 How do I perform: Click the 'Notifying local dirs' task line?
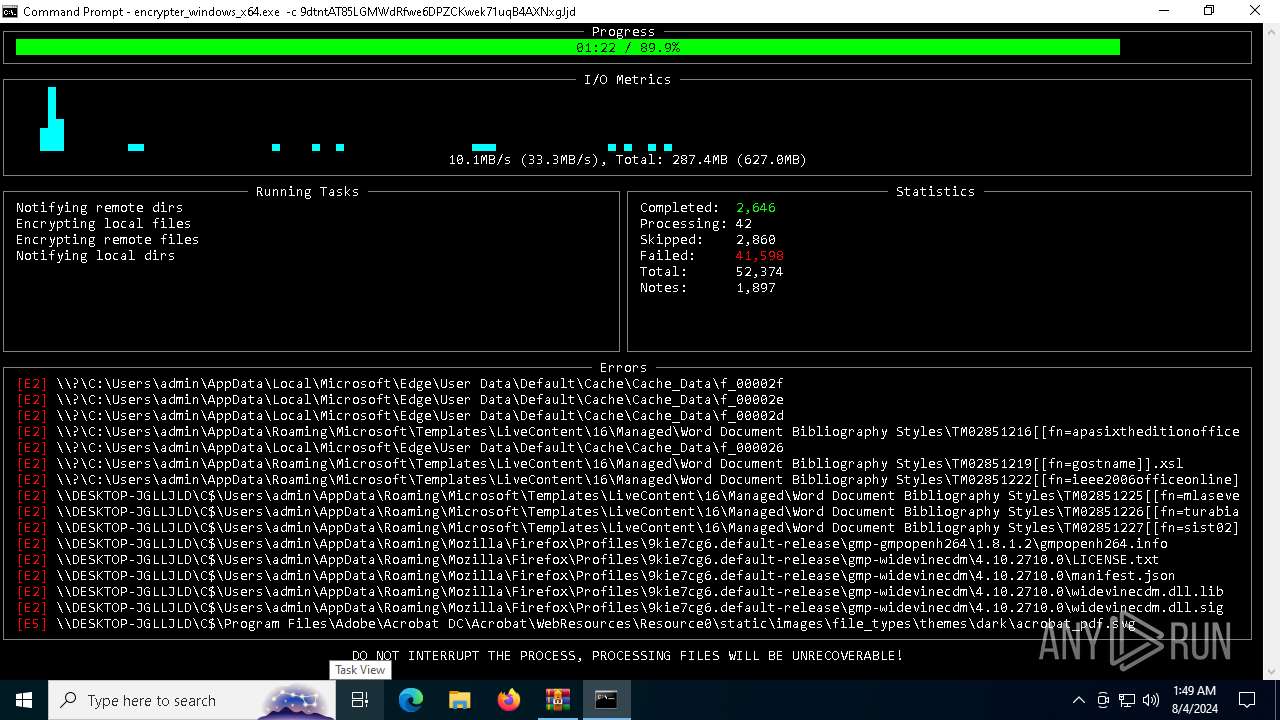click(x=95, y=256)
